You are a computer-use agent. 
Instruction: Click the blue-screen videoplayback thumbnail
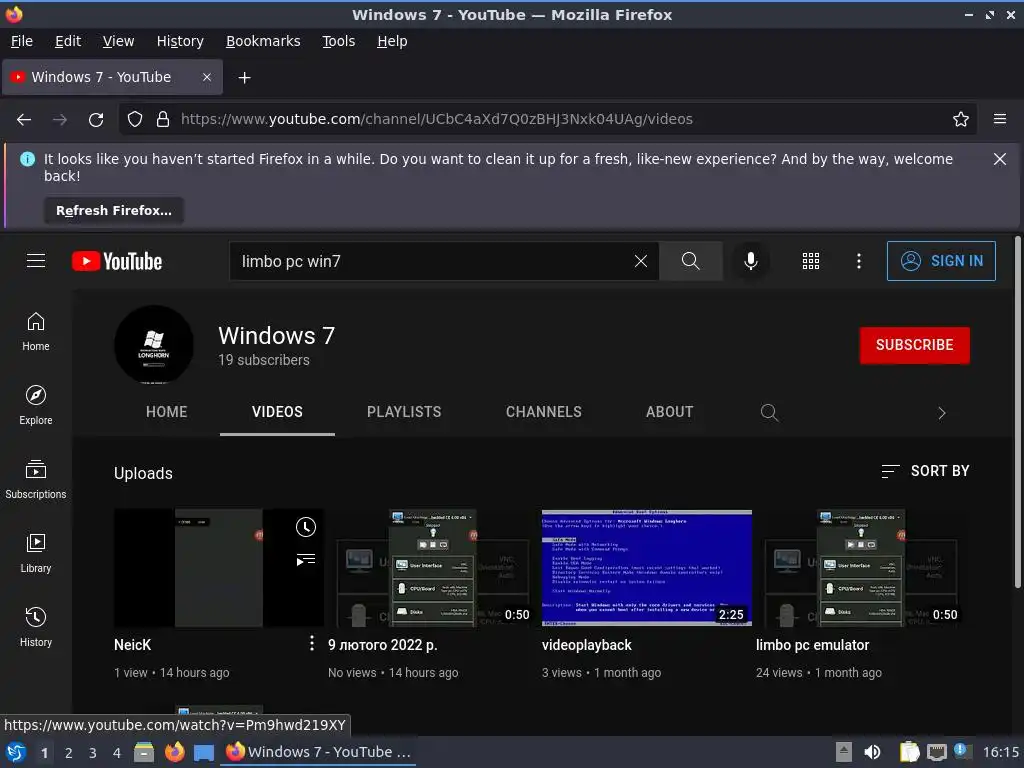pos(647,568)
